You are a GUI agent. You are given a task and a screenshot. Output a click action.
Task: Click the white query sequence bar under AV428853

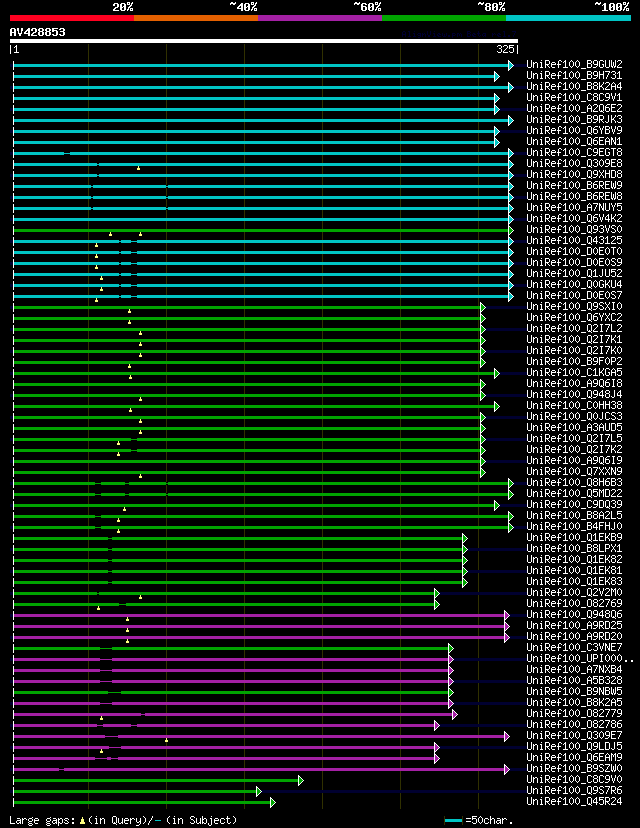tap(263, 41)
